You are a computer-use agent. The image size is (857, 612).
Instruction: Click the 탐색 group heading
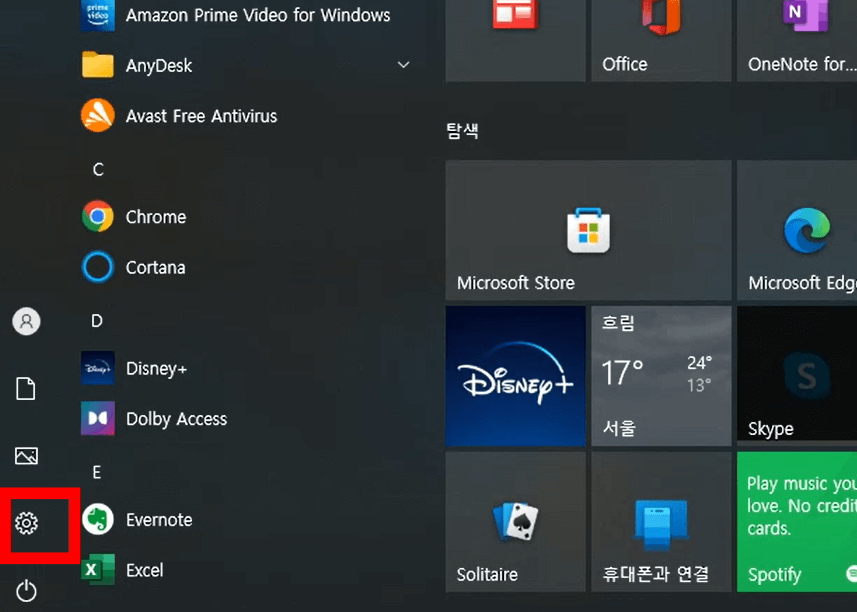pyautogui.click(x=462, y=131)
